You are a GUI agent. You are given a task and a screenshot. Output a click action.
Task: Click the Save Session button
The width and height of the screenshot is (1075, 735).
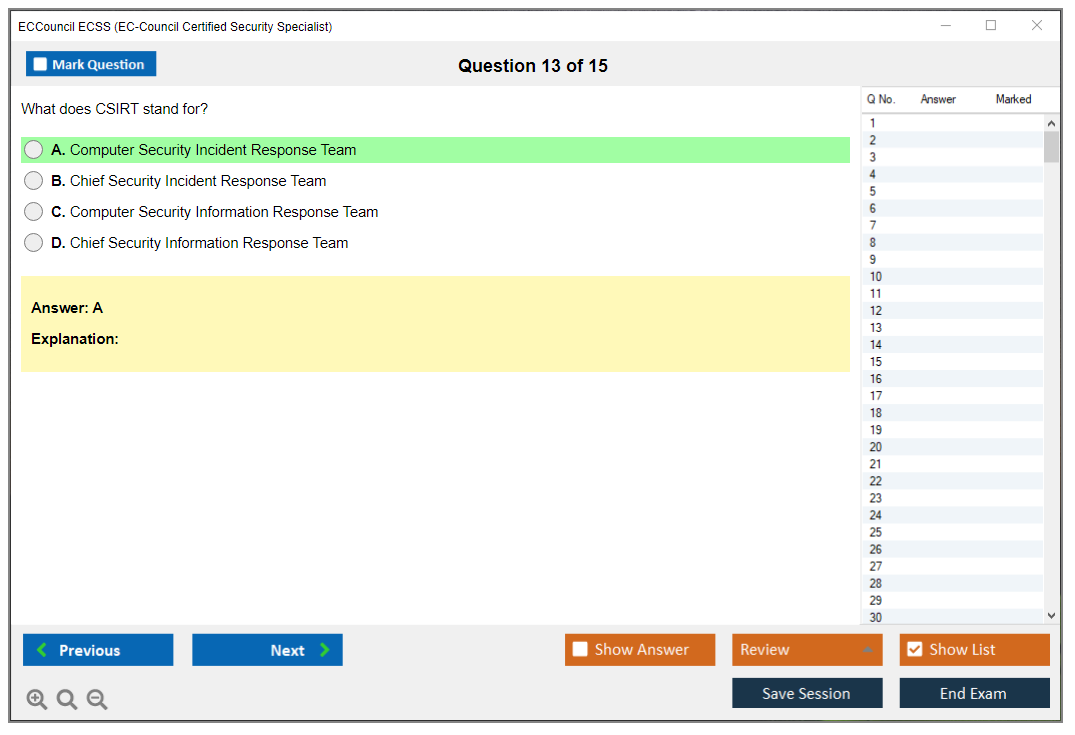(806, 693)
